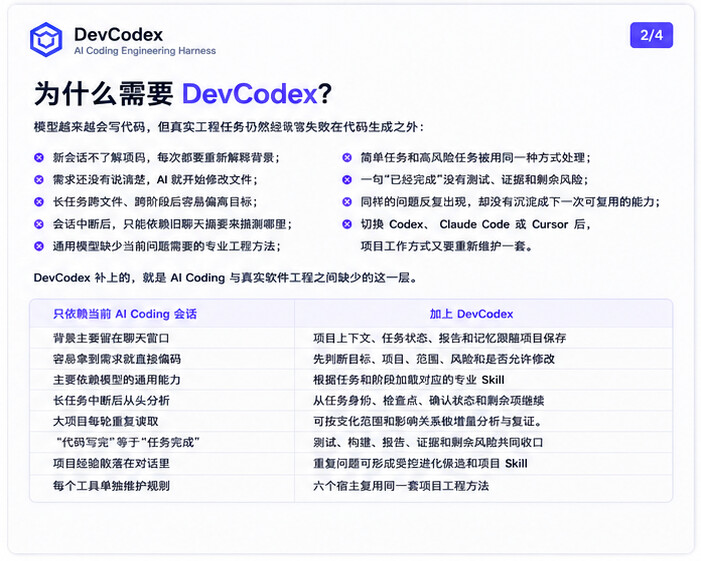Select bullet text 一句"已经完成"没有测试、证据和剩余风险

point(474,180)
